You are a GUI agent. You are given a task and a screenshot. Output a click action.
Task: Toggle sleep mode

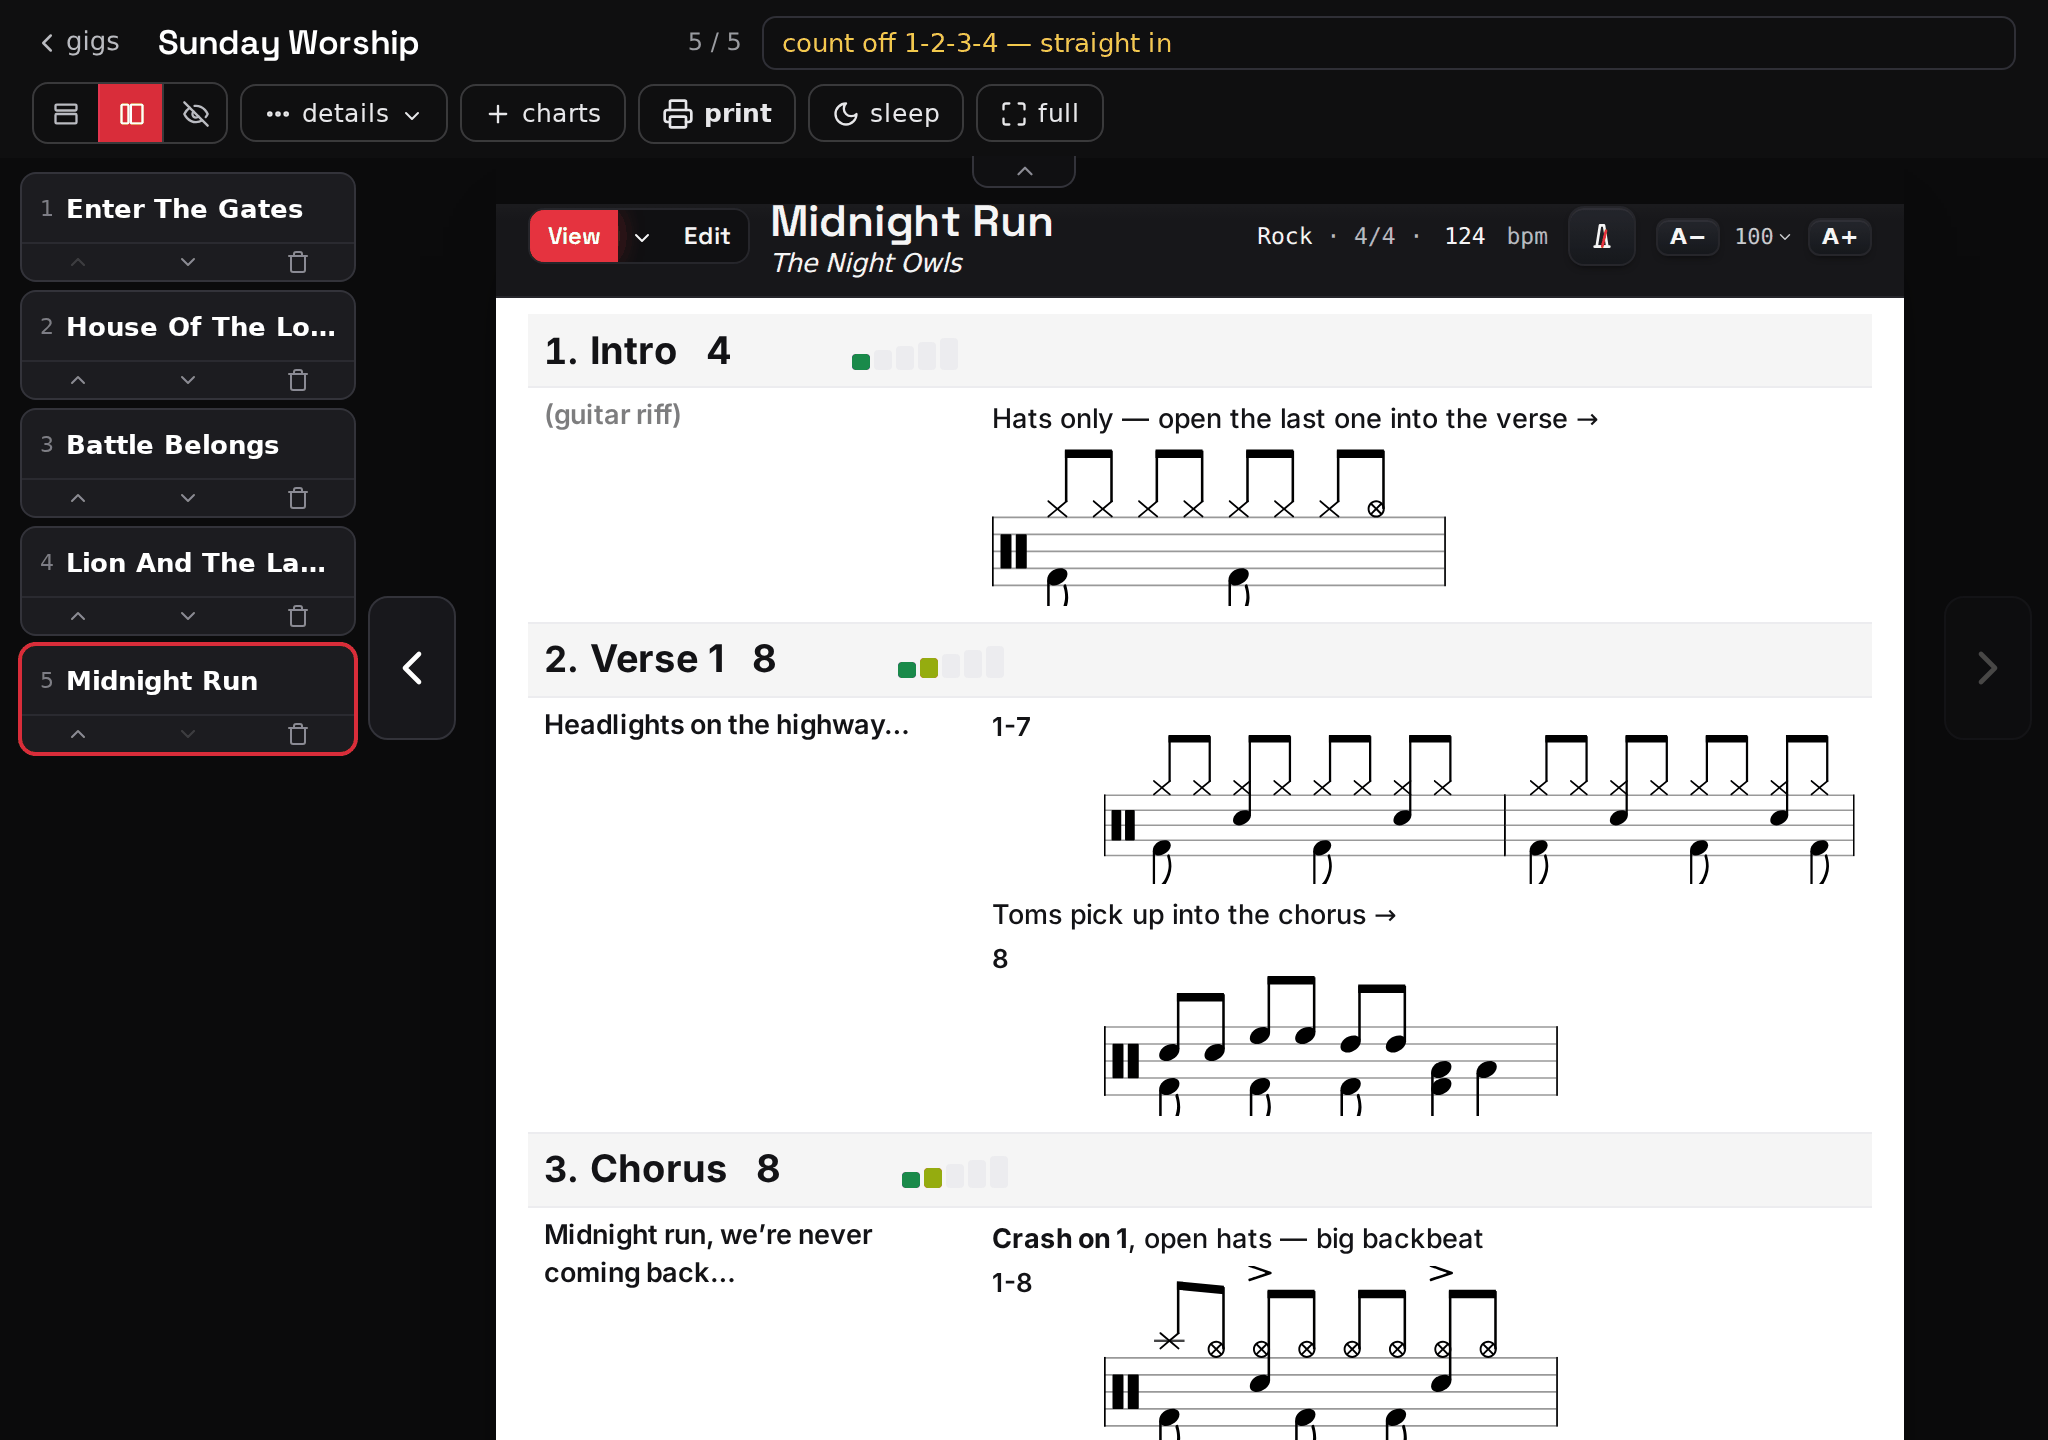click(886, 113)
